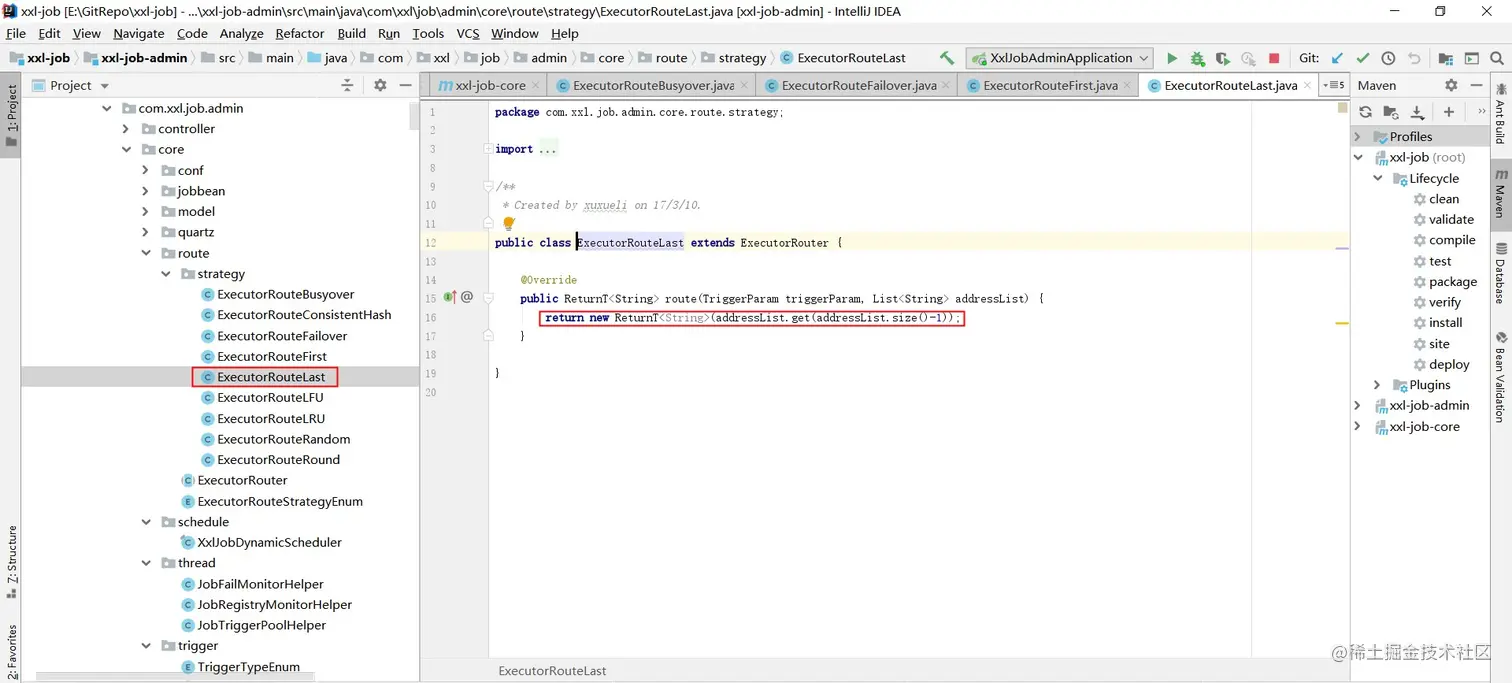The width and height of the screenshot is (1512, 683).
Task: Reimport all Maven projects refresh icon
Action: [x=1365, y=112]
